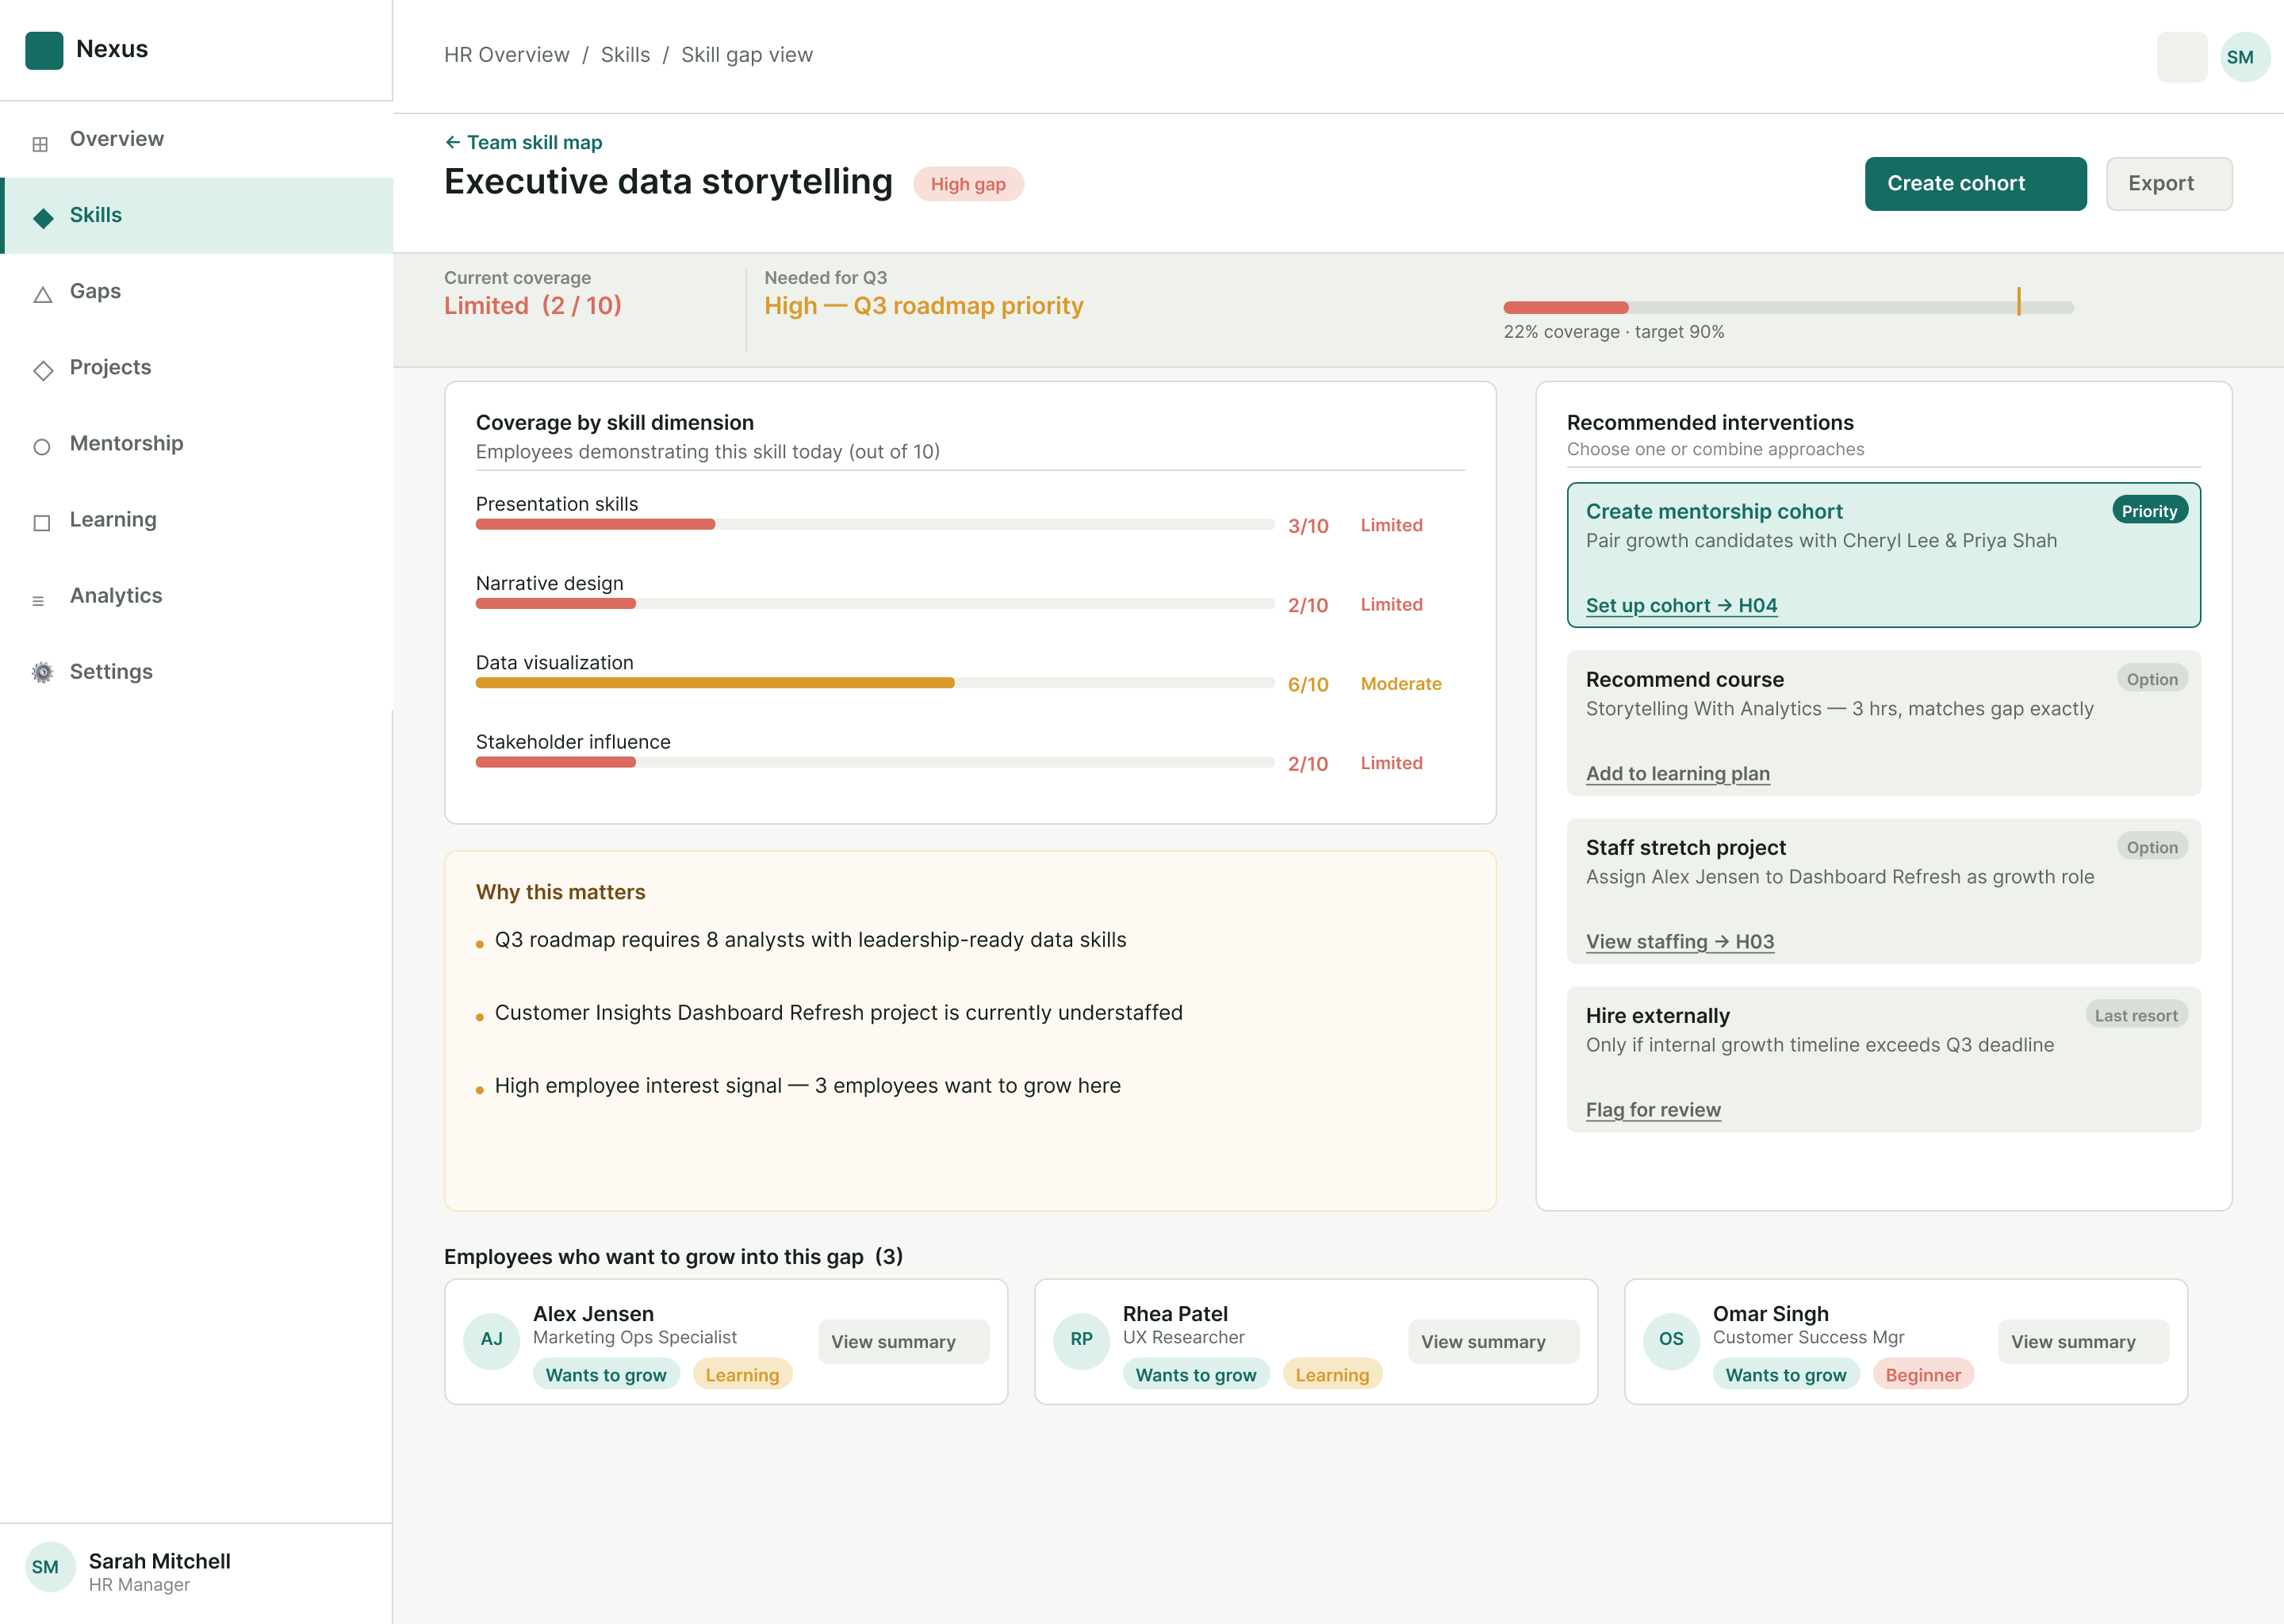Click the Why this matters heading
The image size is (2284, 1624).
coord(560,892)
